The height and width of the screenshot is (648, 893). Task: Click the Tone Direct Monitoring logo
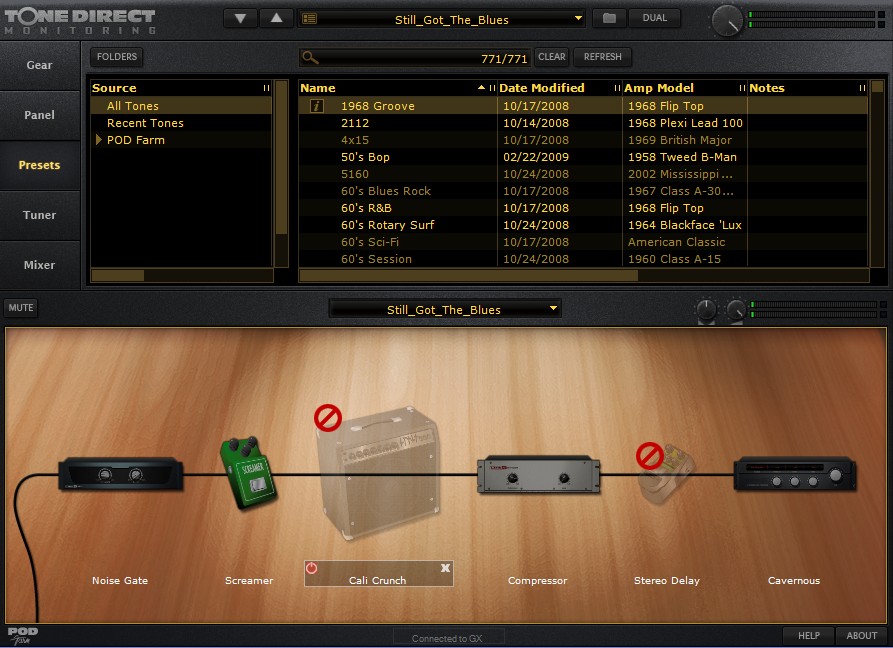tap(80, 21)
